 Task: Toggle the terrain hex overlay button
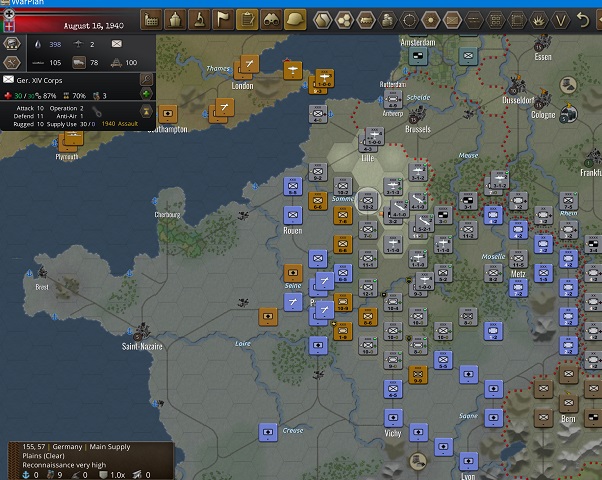point(322,20)
